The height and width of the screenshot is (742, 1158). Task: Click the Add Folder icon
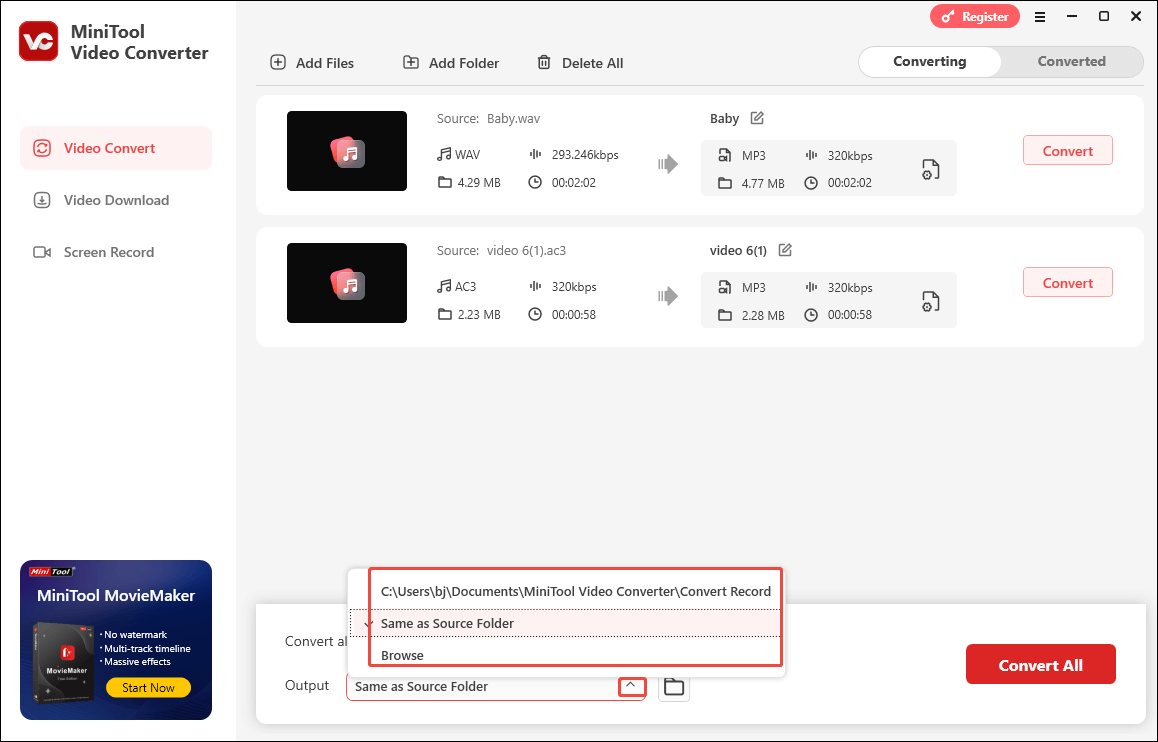(x=411, y=63)
